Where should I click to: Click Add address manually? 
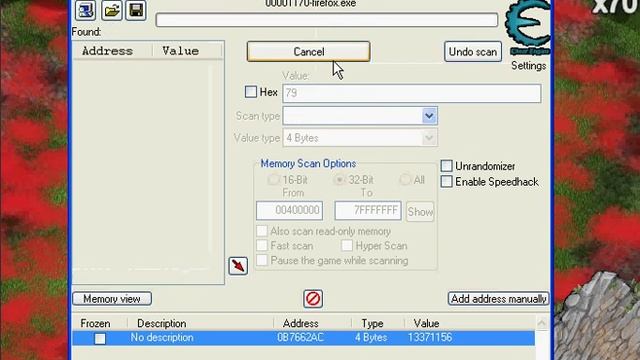click(x=498, y=299)
